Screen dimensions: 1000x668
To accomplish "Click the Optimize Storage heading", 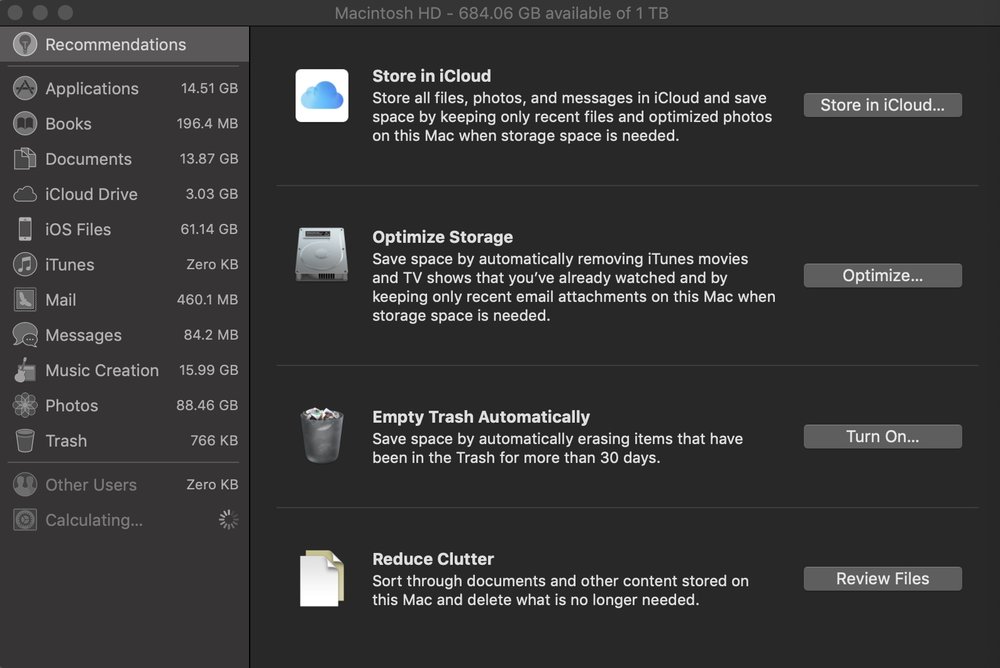I will pyautogui.click(x=443, y=237).
